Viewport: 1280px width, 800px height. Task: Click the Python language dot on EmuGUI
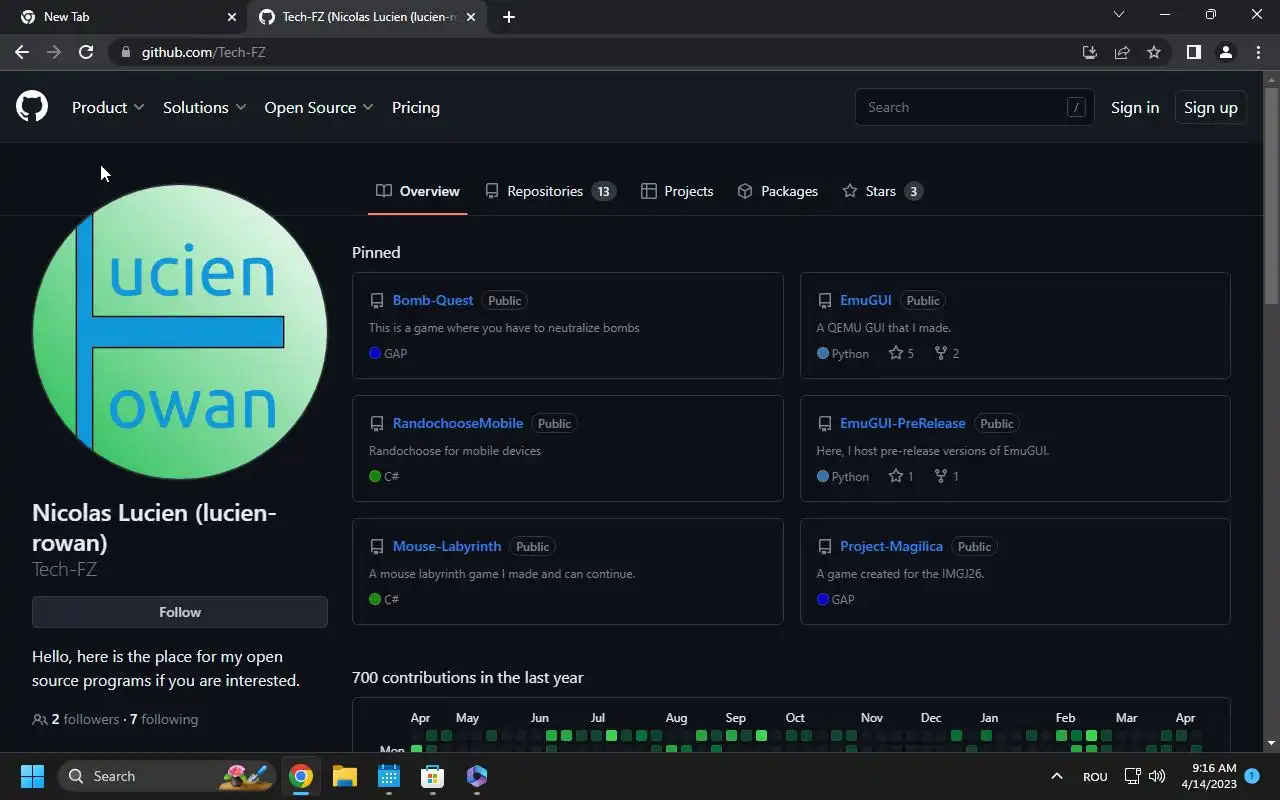(x=823, y=353)
